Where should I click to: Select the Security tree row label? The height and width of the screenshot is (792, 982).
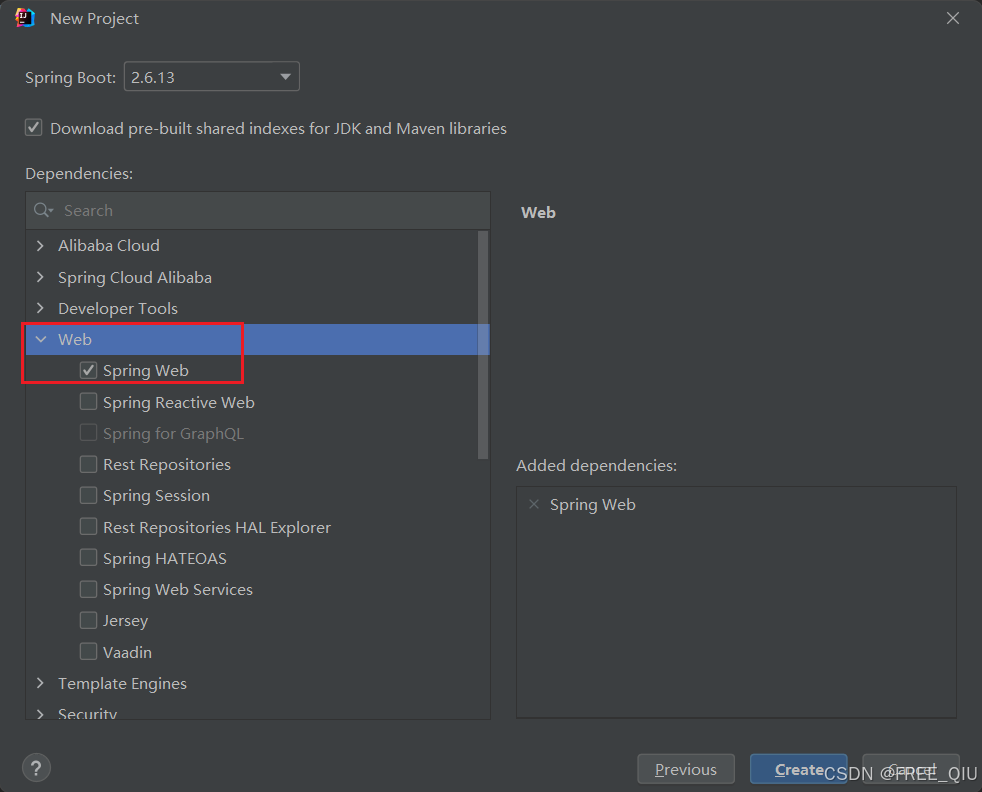tap(87, 714)
